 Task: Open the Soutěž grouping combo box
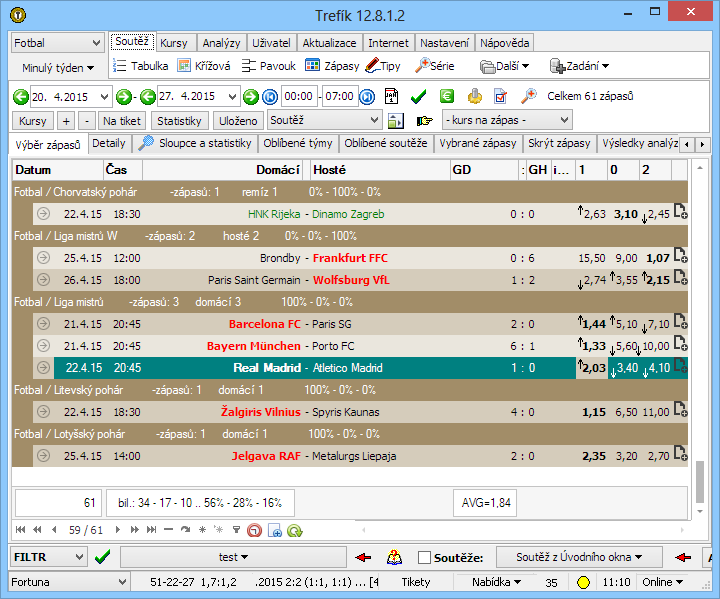[324, 120]
